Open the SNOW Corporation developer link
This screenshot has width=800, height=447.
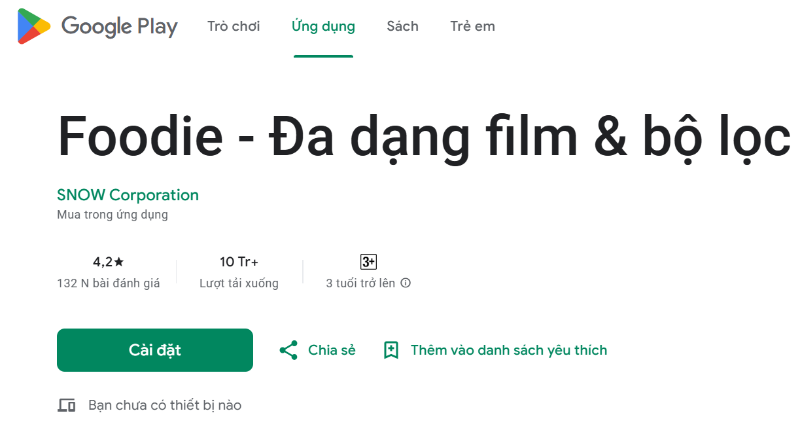point(128,195)
